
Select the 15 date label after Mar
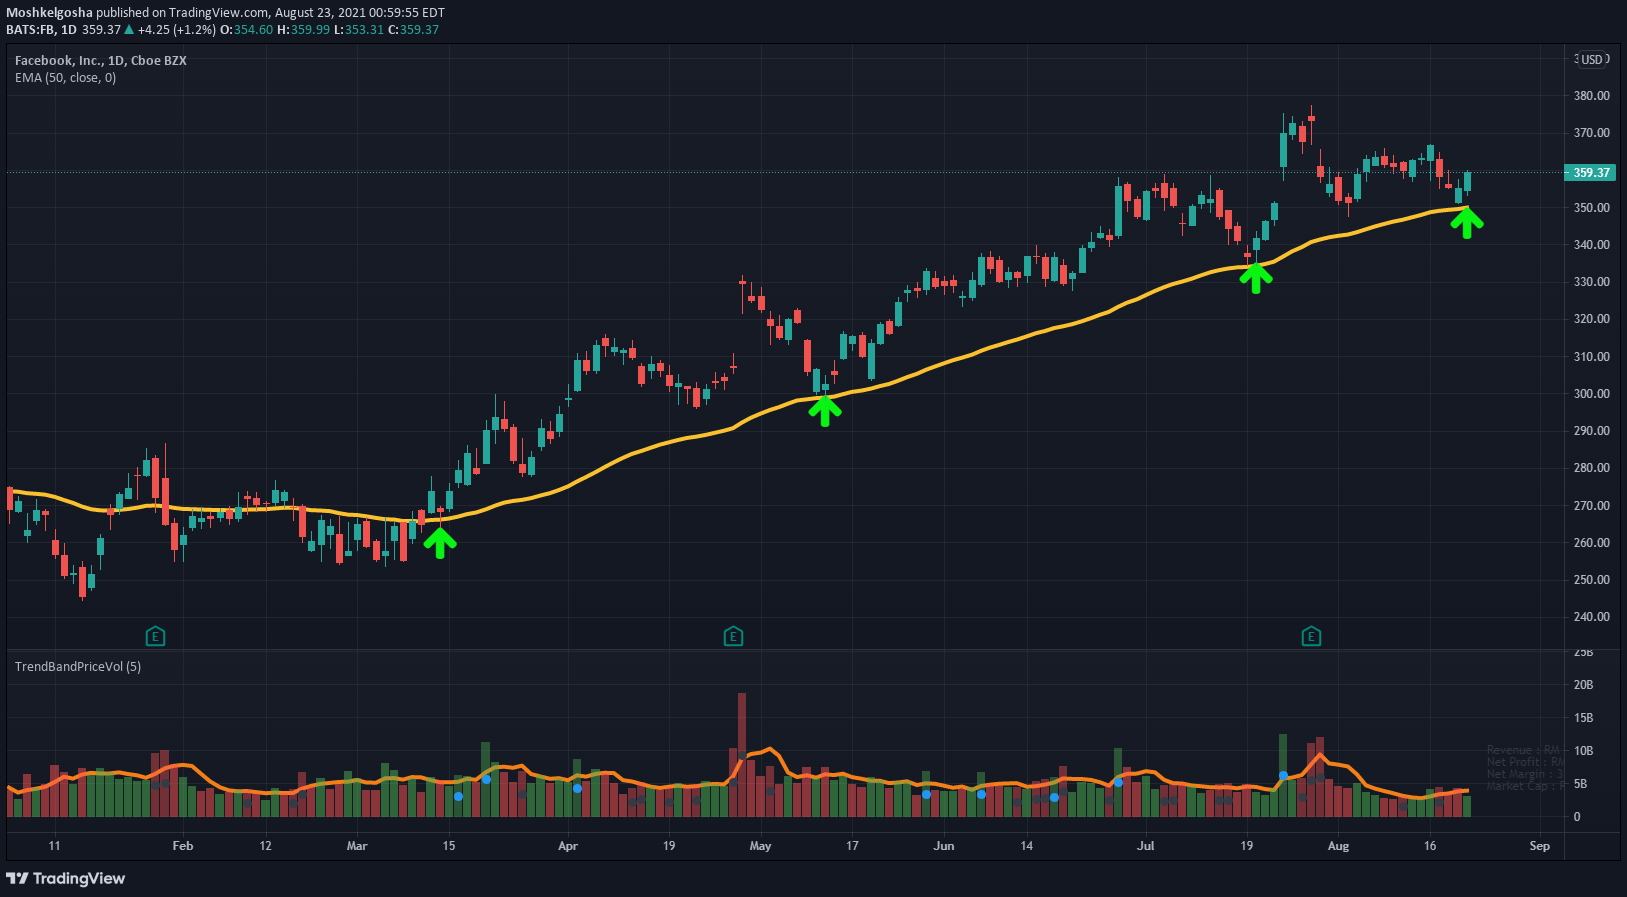[x=449, y=846]
